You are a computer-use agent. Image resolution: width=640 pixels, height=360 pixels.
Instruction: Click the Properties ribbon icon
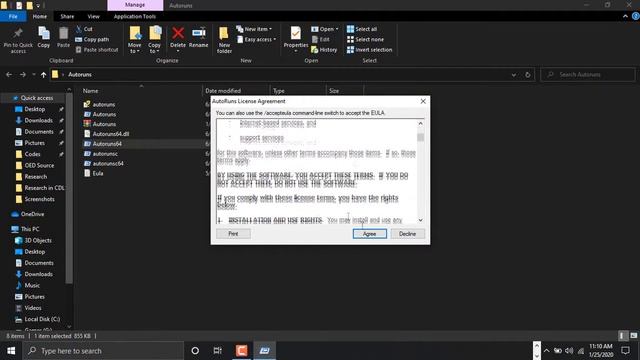coord(296,37)
